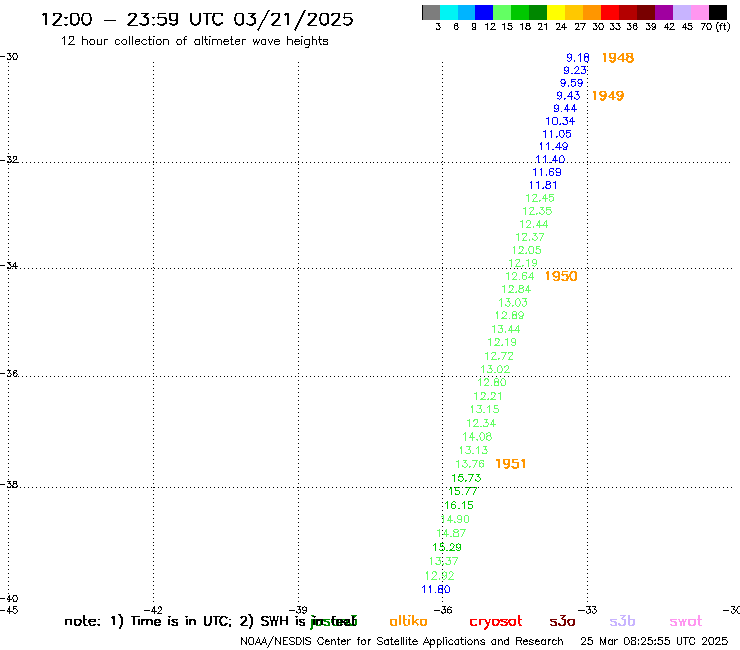Select the s3b satellite legend label

(622, 621)
